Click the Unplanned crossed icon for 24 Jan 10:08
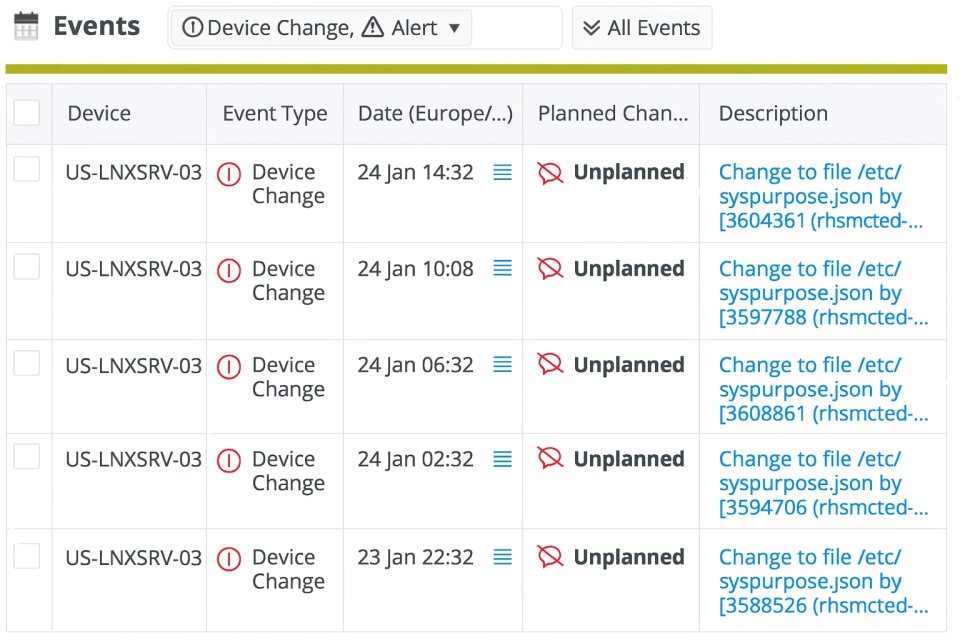This screenshot has height=640, width=960. [x=550, y=269]
